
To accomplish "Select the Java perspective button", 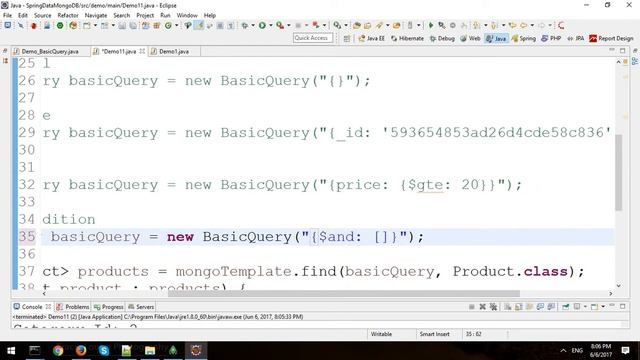I will click(496, 38).
